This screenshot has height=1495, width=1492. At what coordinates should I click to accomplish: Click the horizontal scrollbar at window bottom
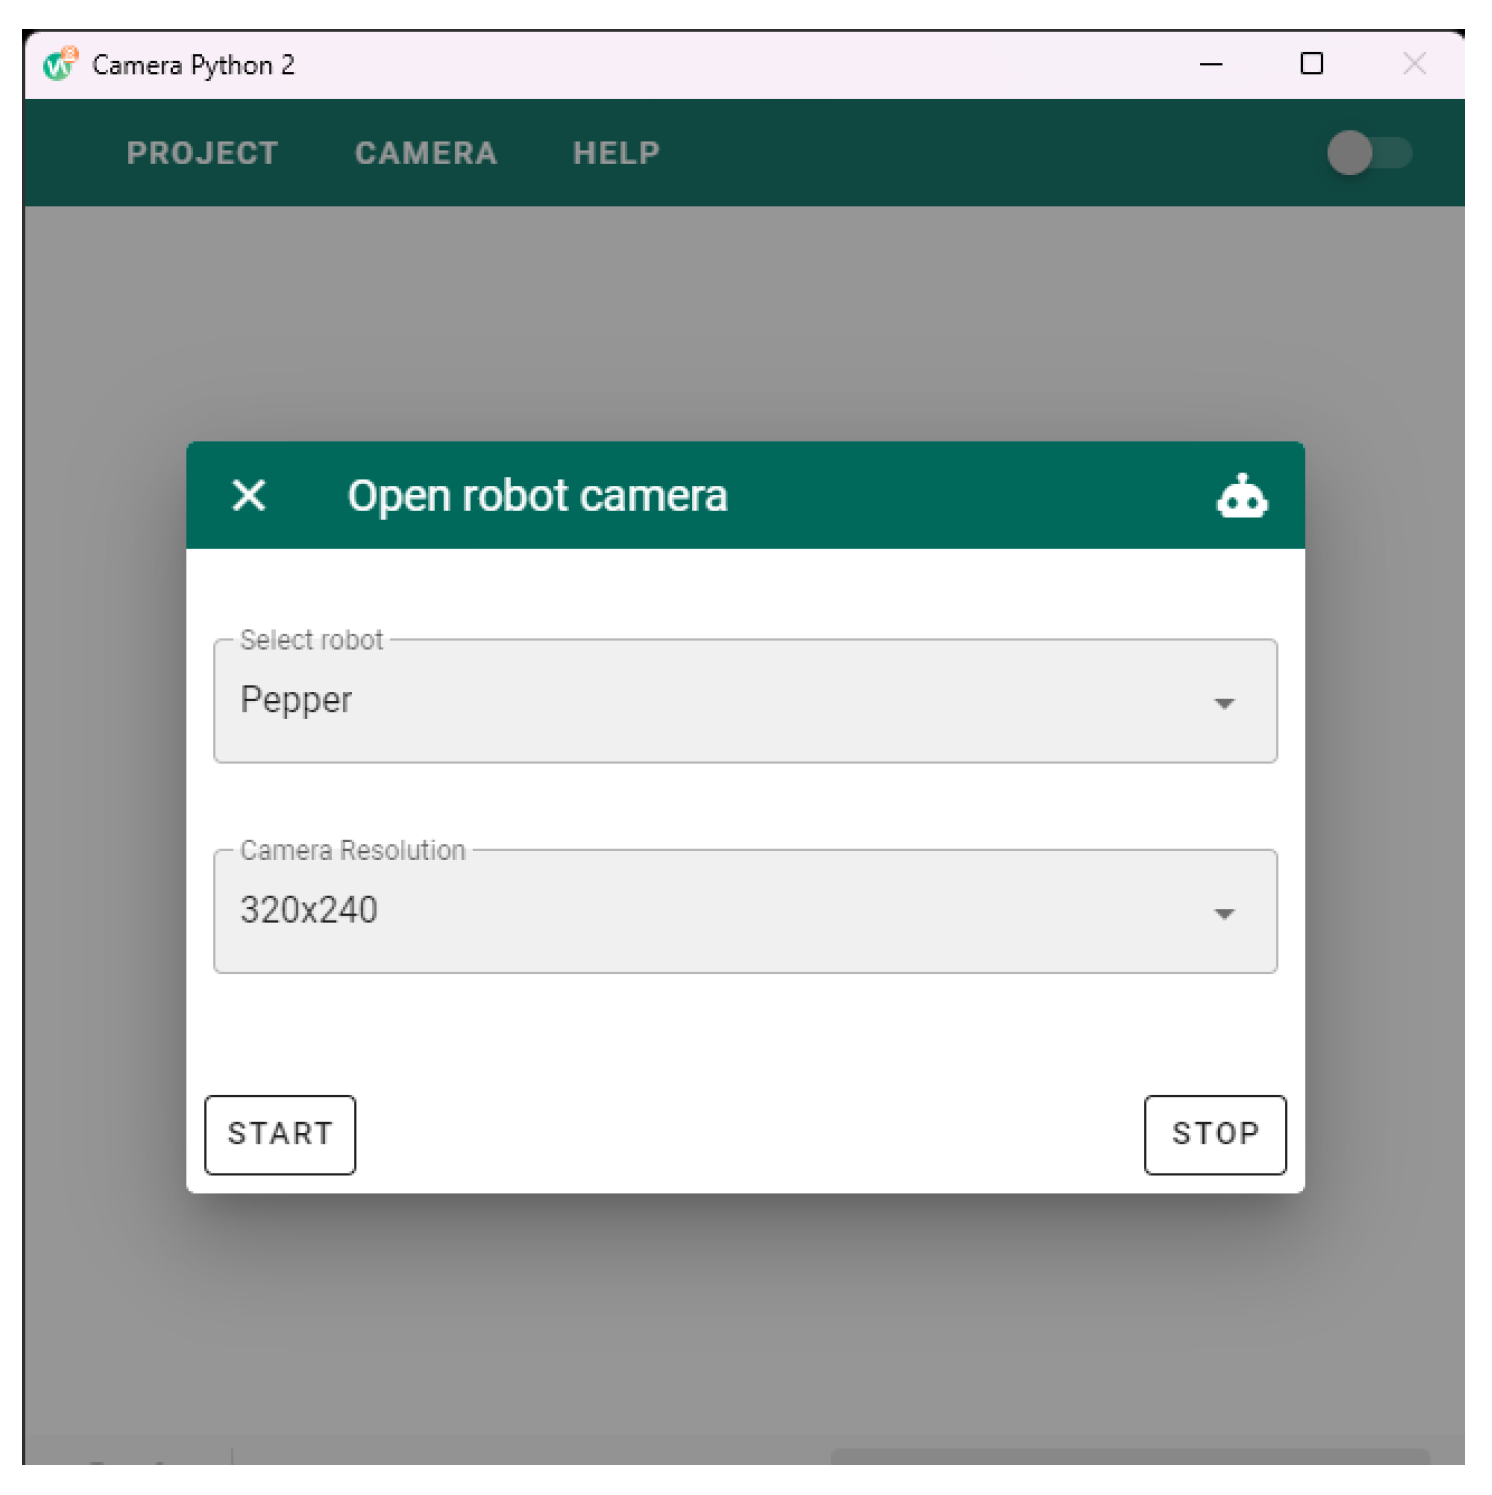click(1128, 1456)
